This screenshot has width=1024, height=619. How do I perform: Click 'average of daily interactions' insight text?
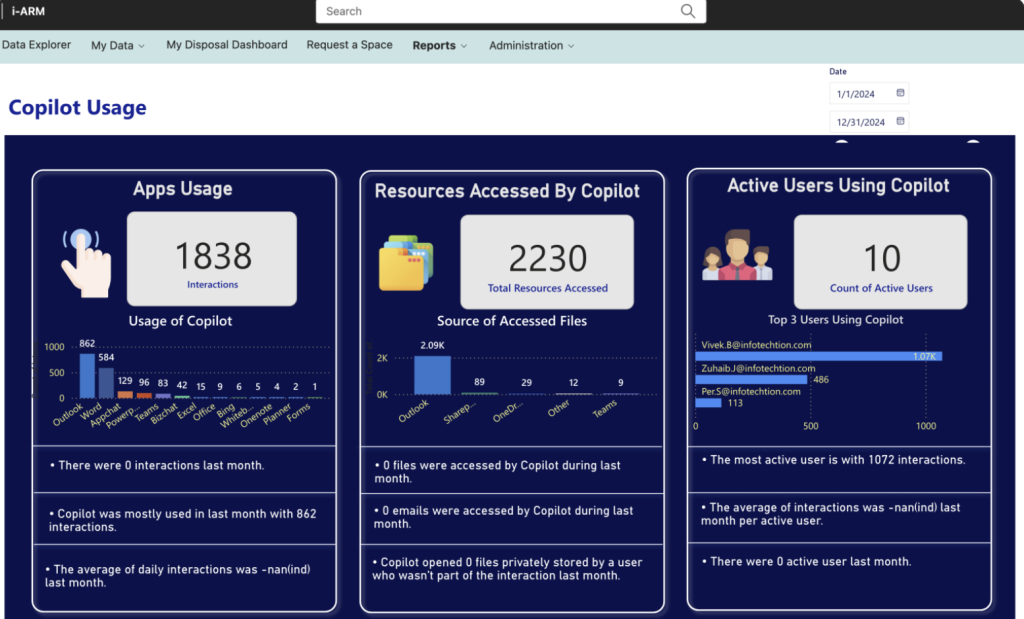coord(178,576)
